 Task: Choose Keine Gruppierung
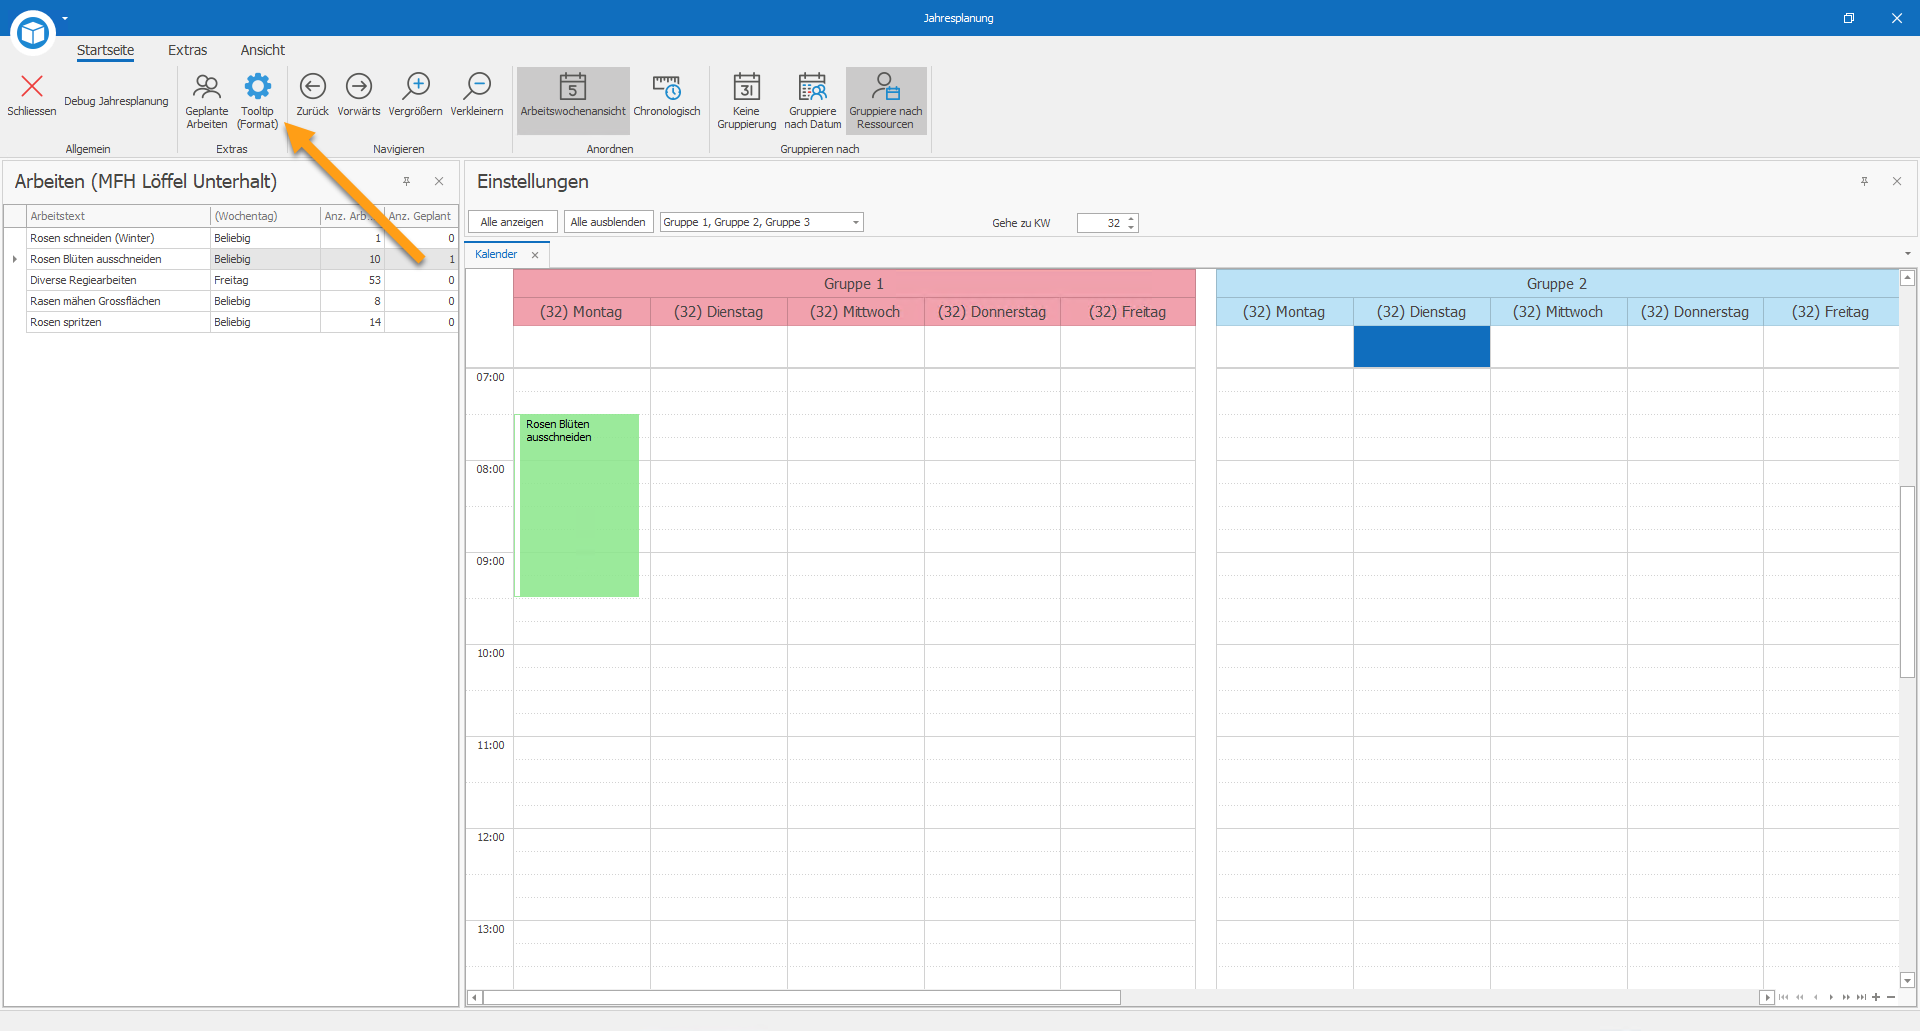click(x=746, y=101)
